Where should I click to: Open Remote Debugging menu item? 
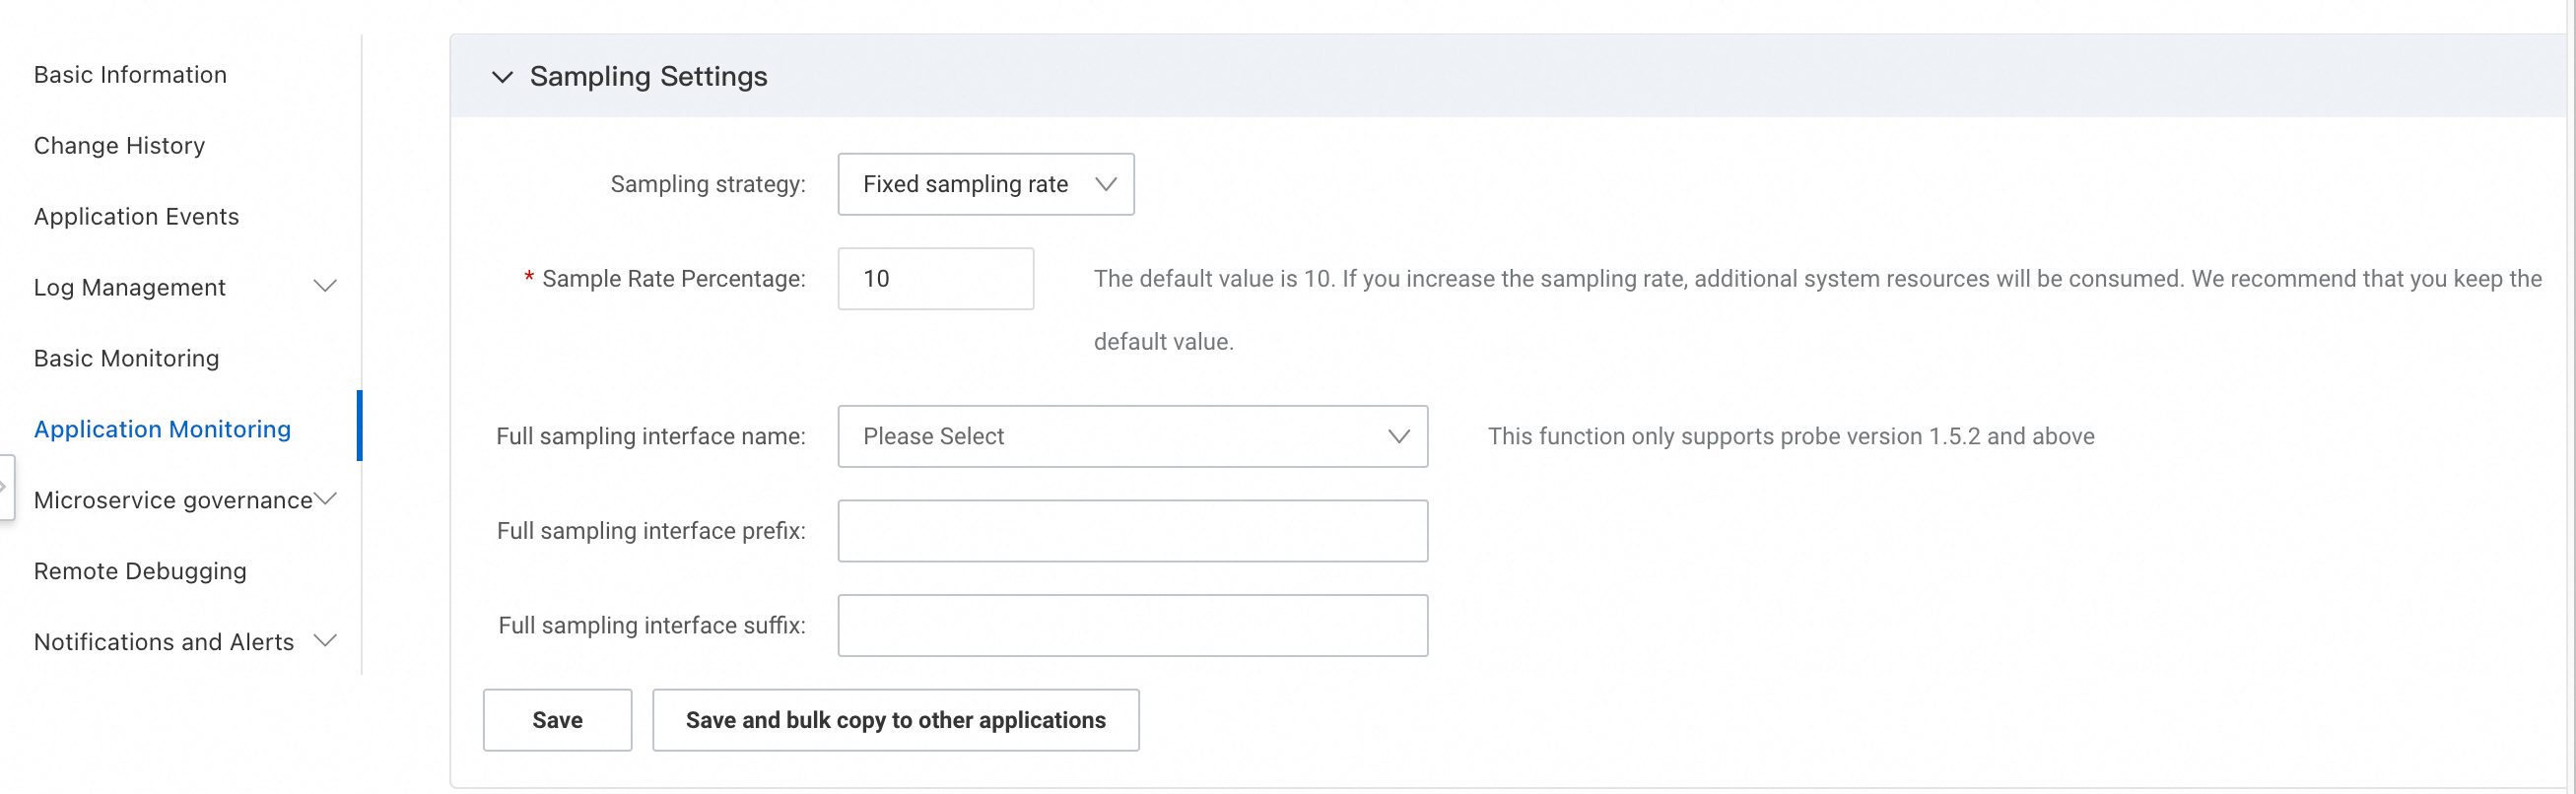pos(140,572)
